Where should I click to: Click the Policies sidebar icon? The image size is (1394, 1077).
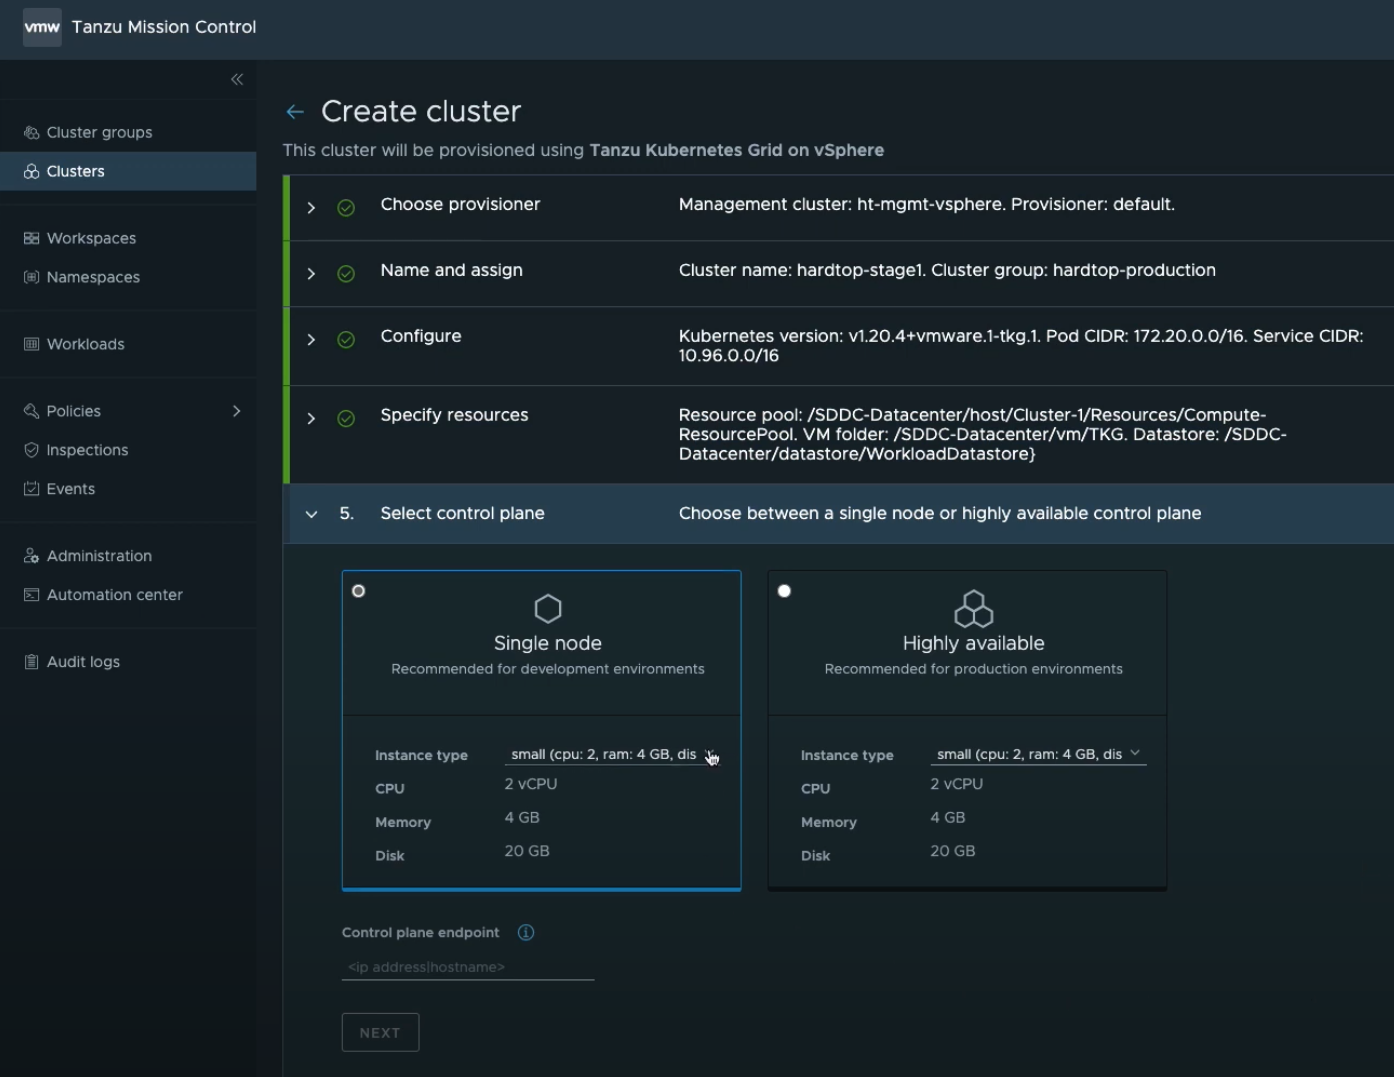[x=31, y=411]
